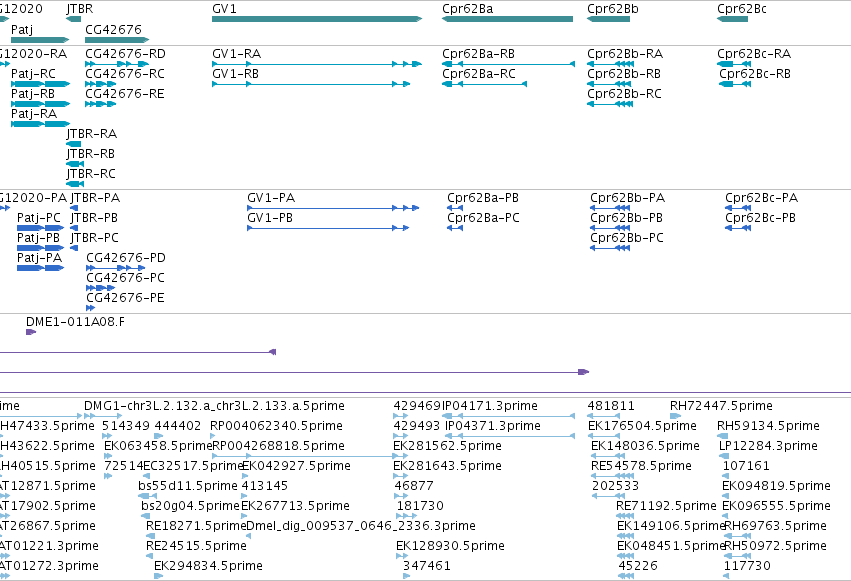Click the EK281643.5prime EST

coord(401,476)
